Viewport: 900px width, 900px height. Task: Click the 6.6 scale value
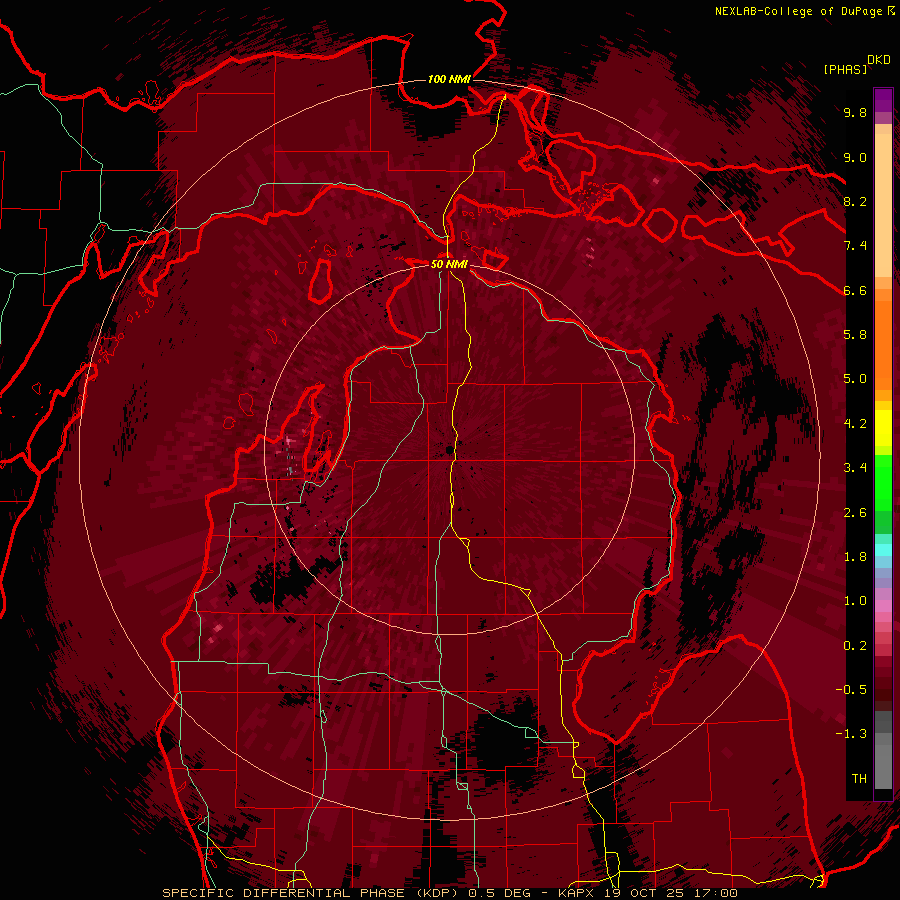click(855, 290)
